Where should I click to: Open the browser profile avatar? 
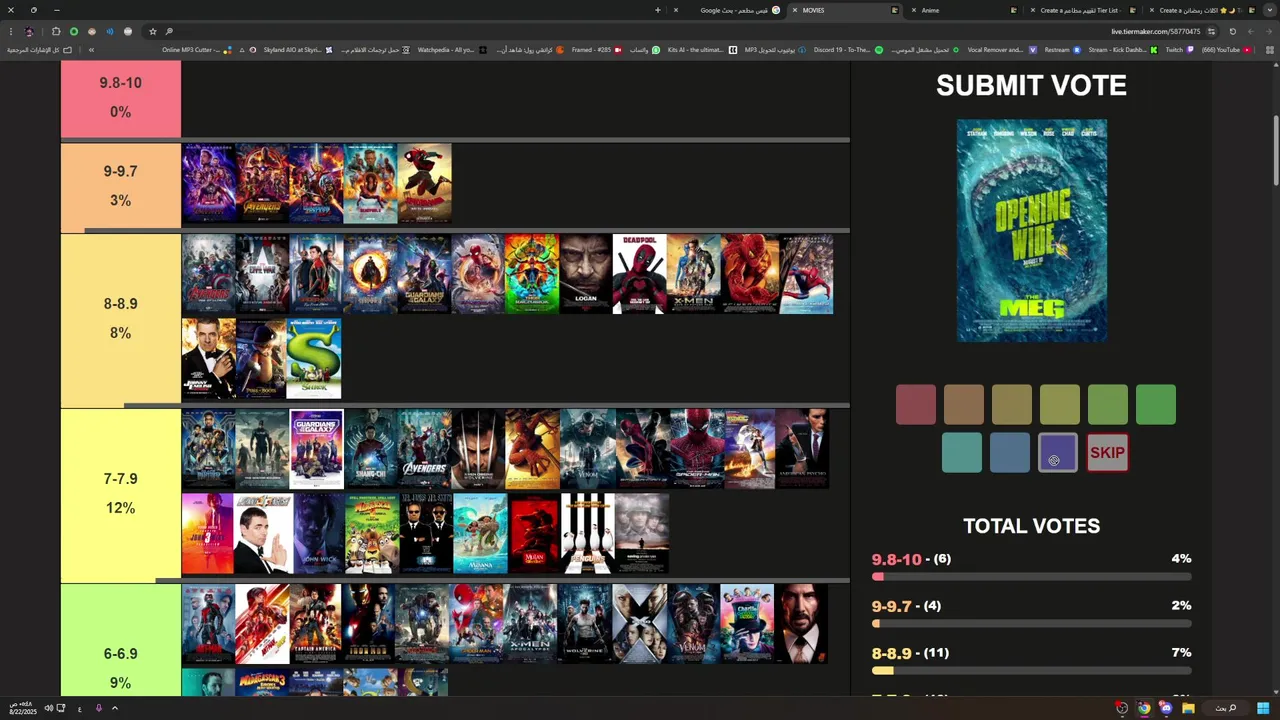[x=29, y=31]
